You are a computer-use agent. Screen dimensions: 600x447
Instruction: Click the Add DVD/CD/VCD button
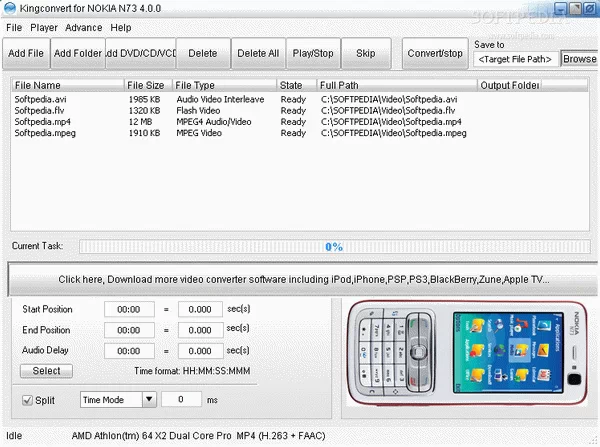pos(140,52)
